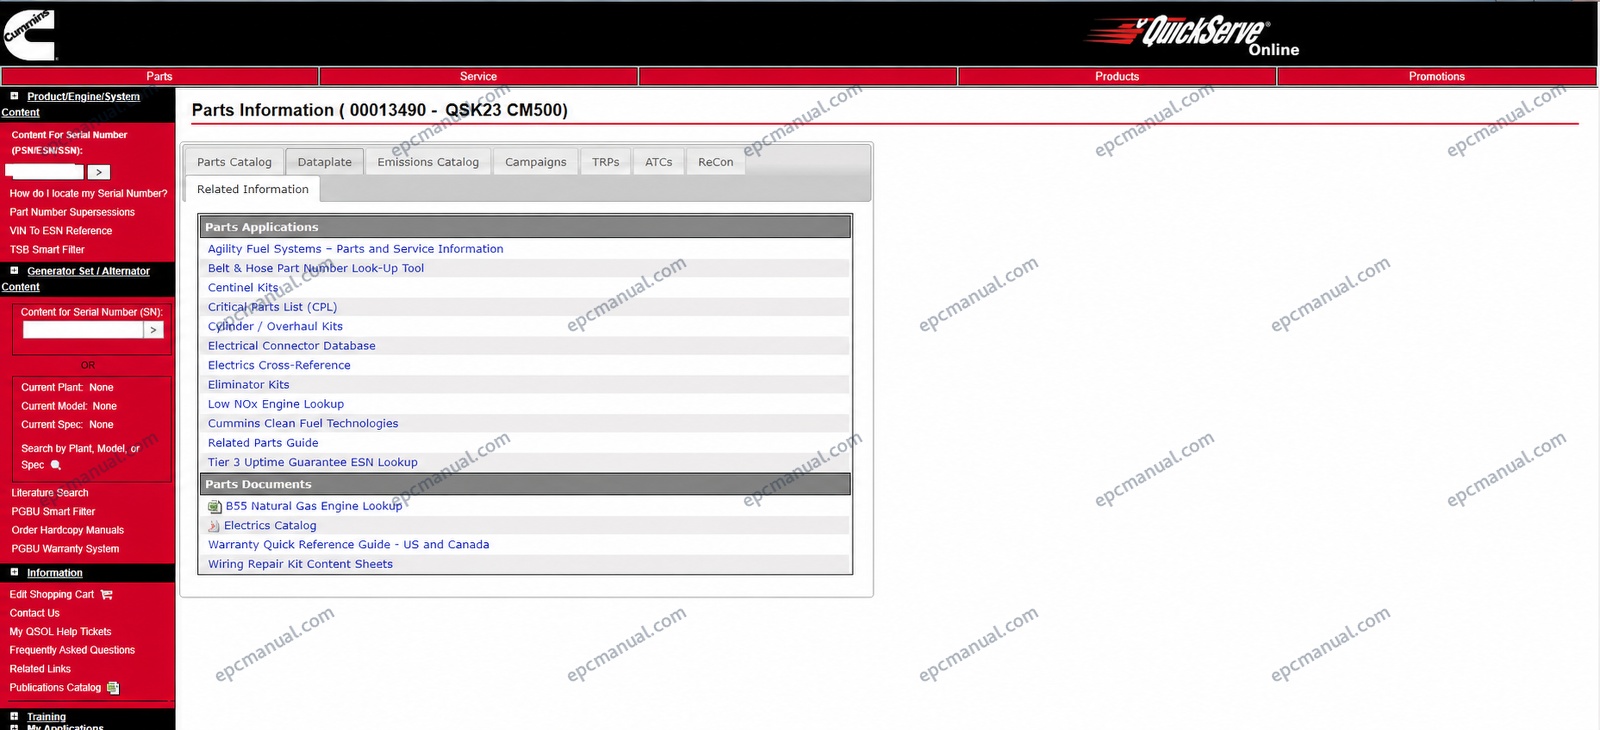Collapse the Generator Set / Alternator section

(14, 270)
